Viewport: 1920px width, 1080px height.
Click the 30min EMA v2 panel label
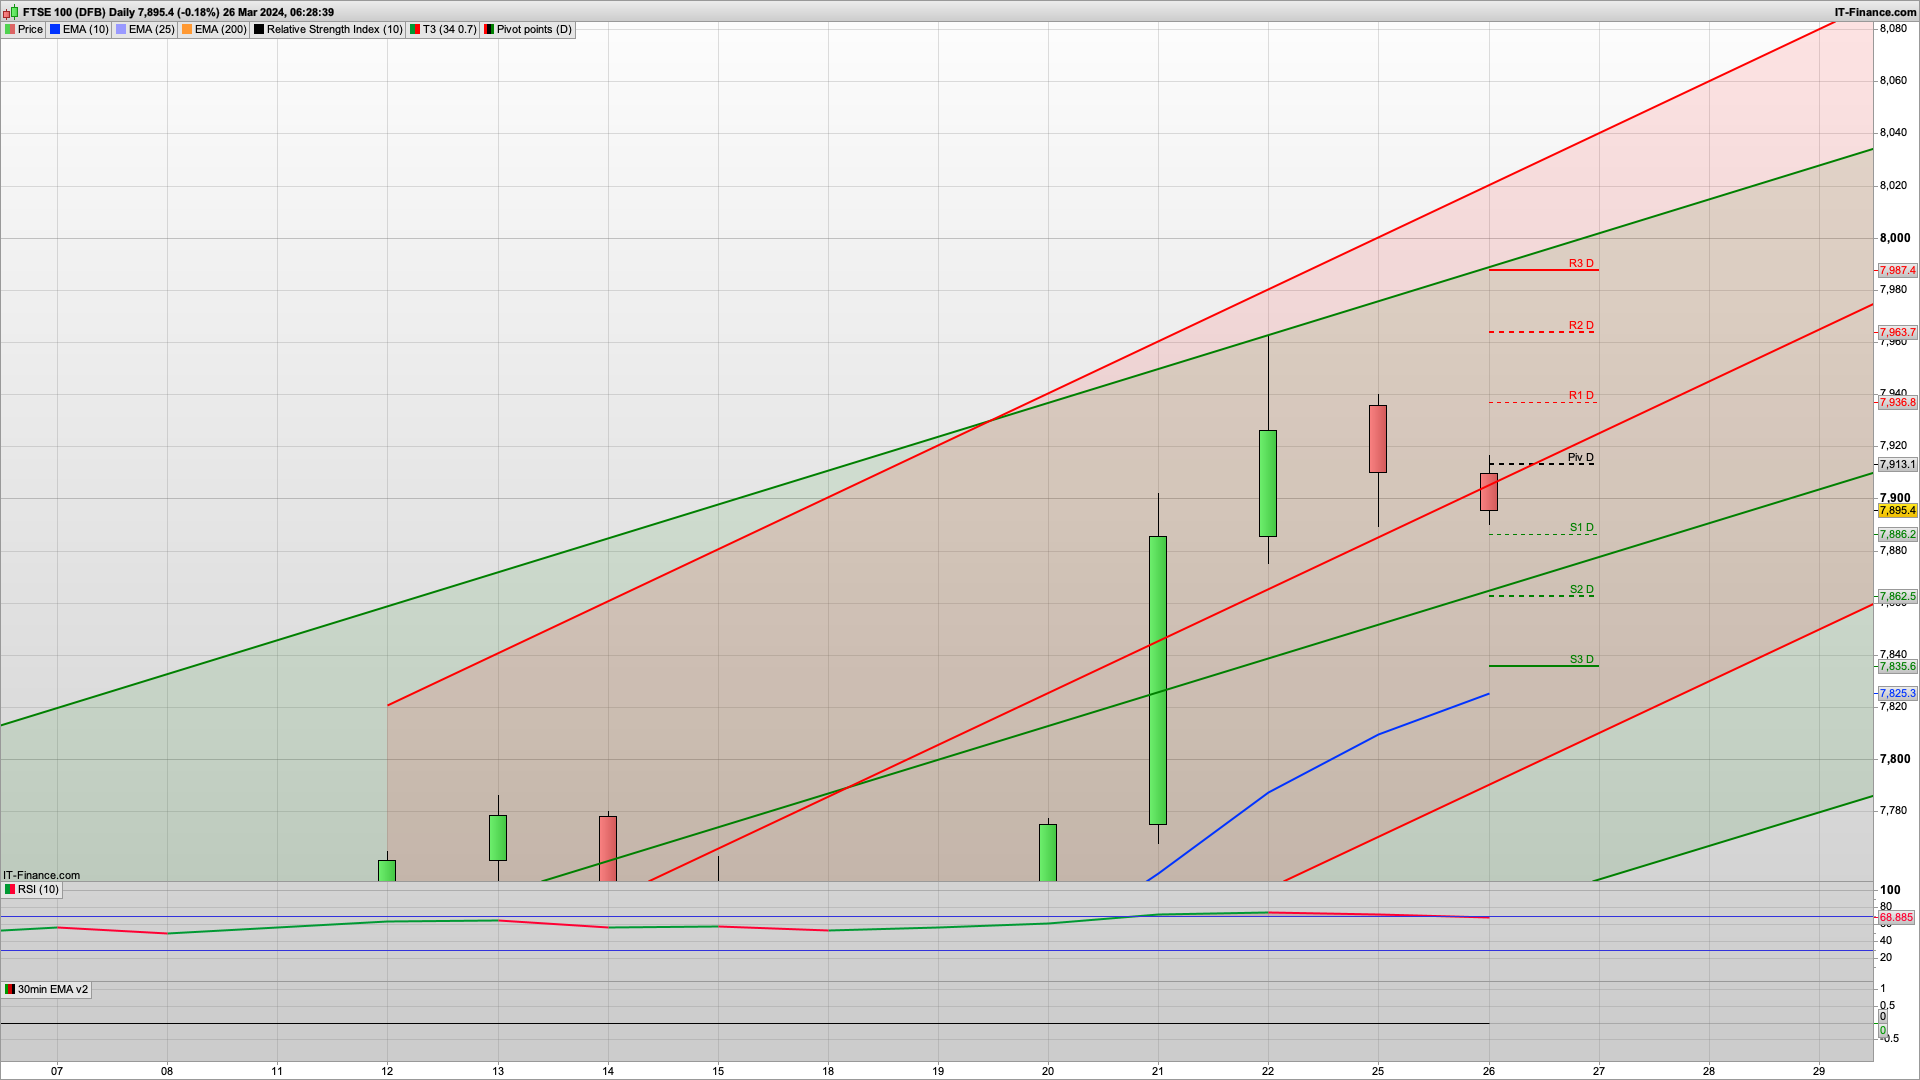point(46,989)
